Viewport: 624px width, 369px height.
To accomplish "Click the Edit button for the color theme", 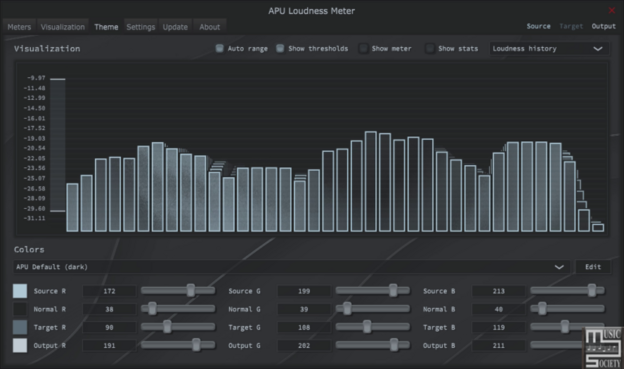I will (593, 267).
